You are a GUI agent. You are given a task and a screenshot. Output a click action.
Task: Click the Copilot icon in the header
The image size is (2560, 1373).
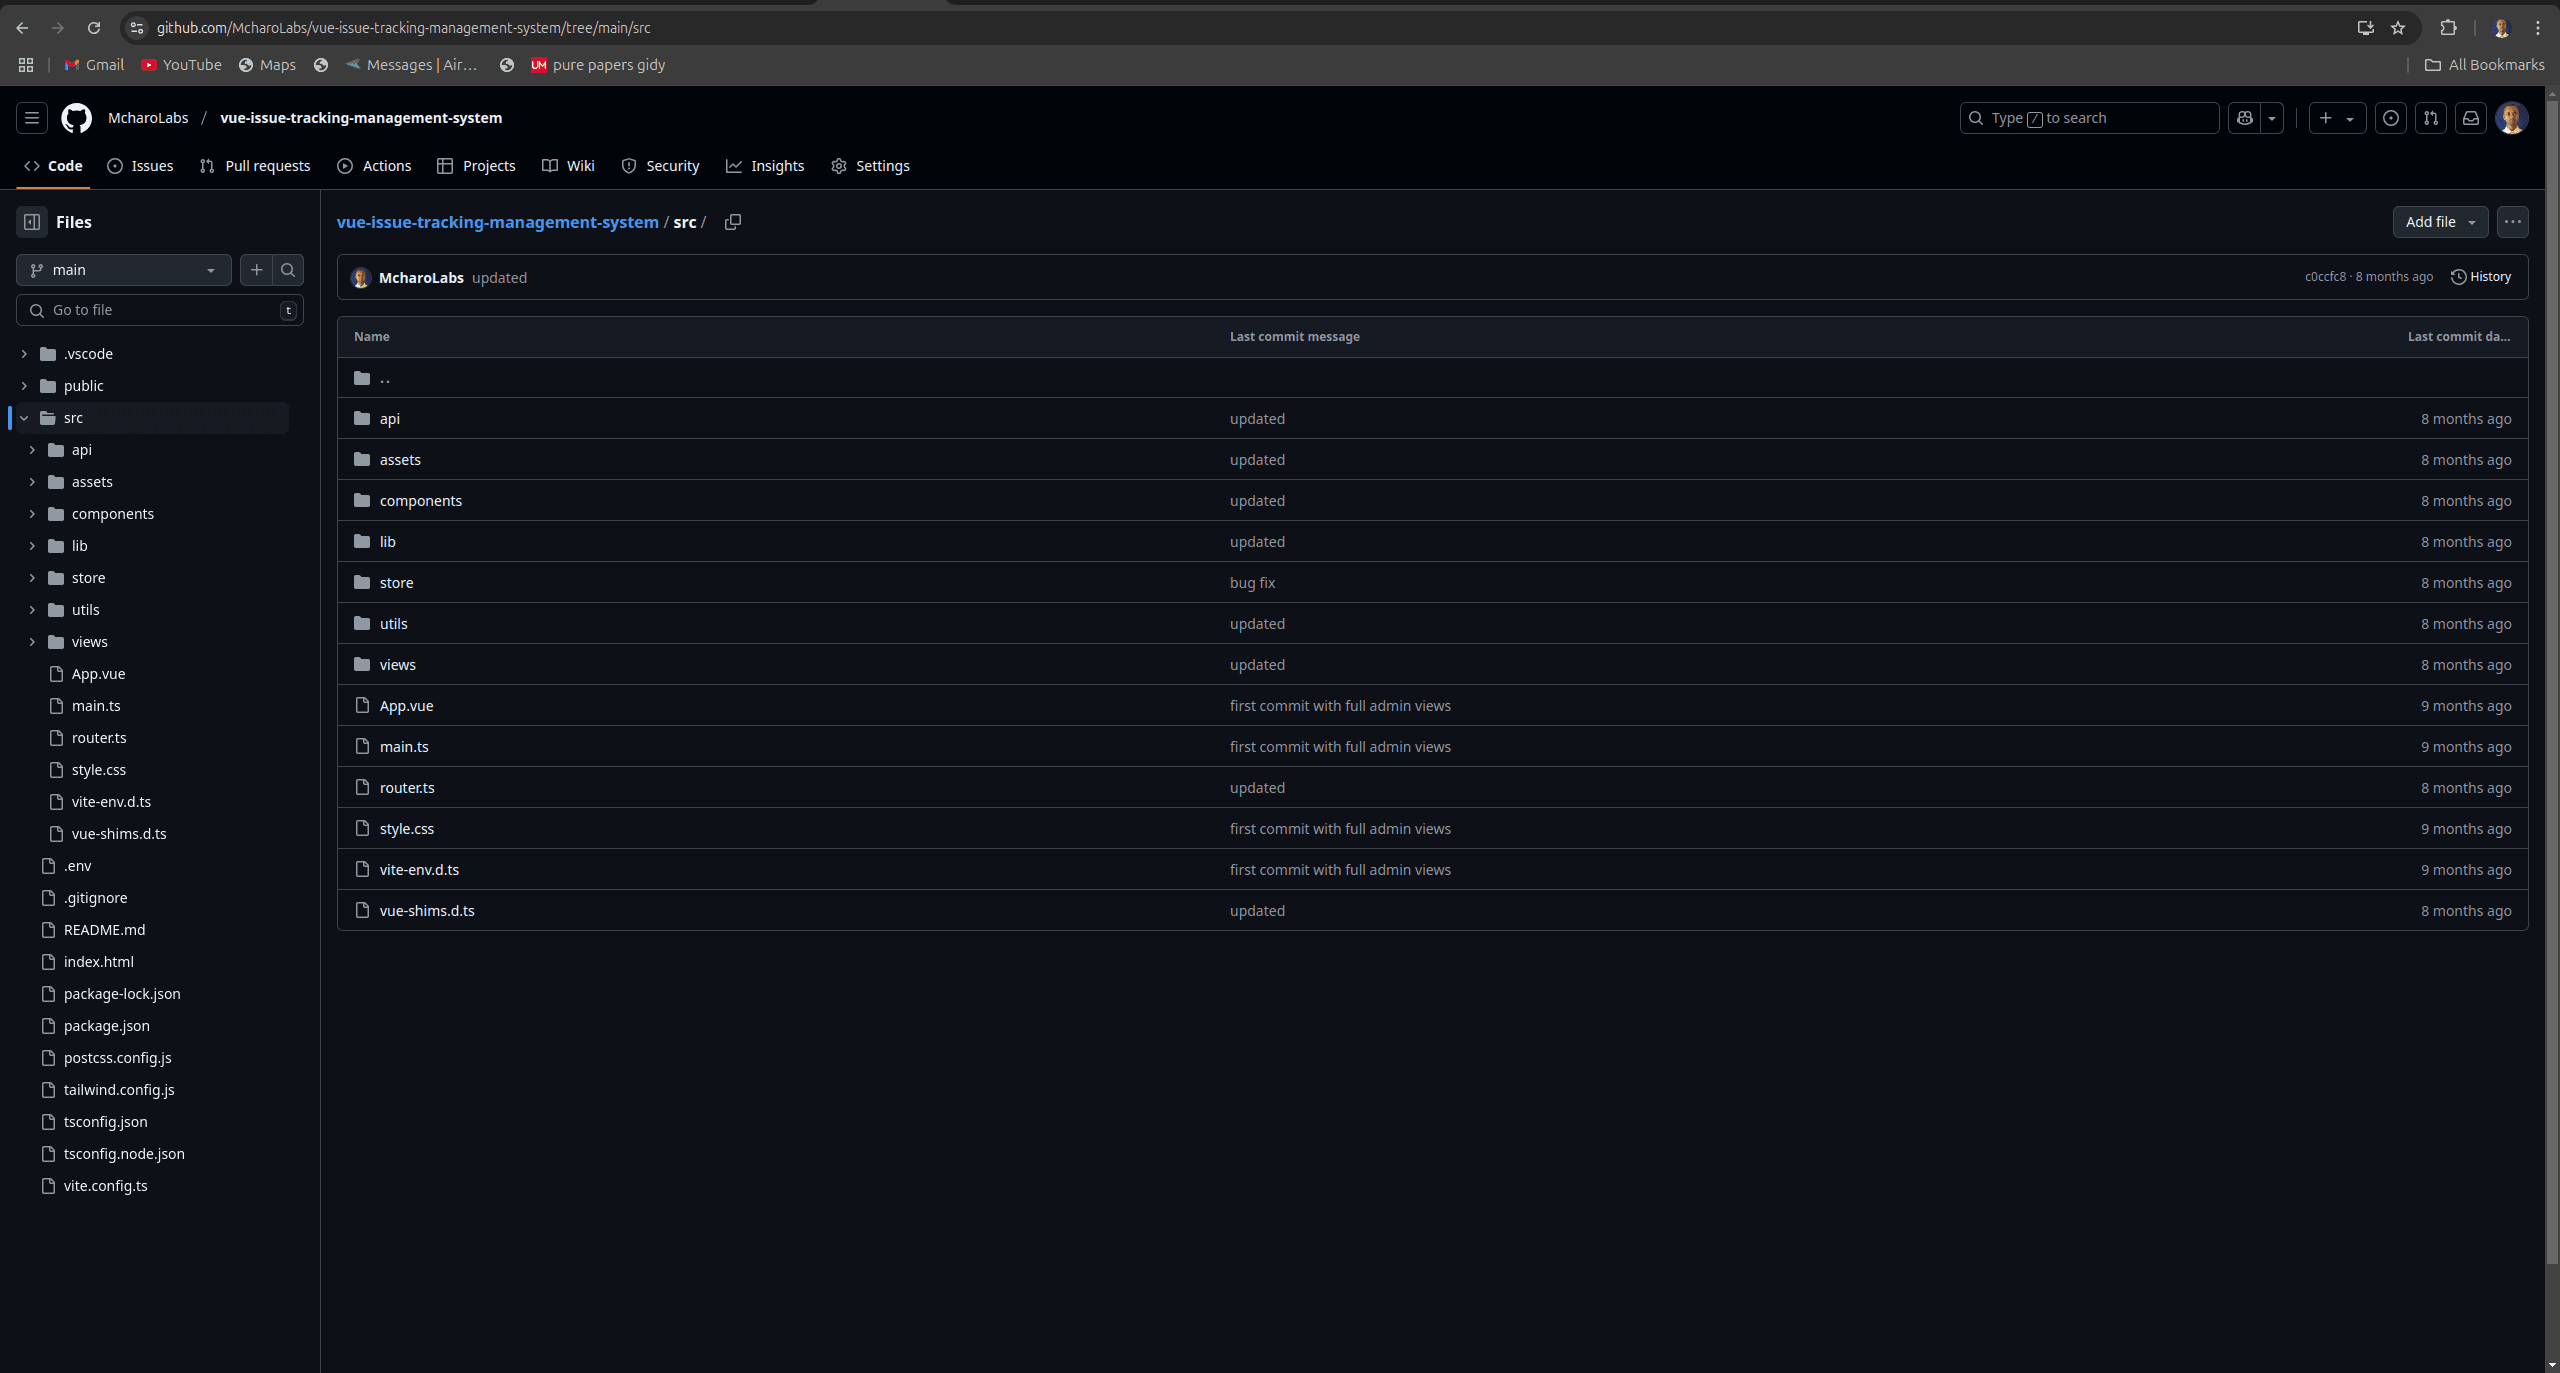click(x=2243, y=118)
